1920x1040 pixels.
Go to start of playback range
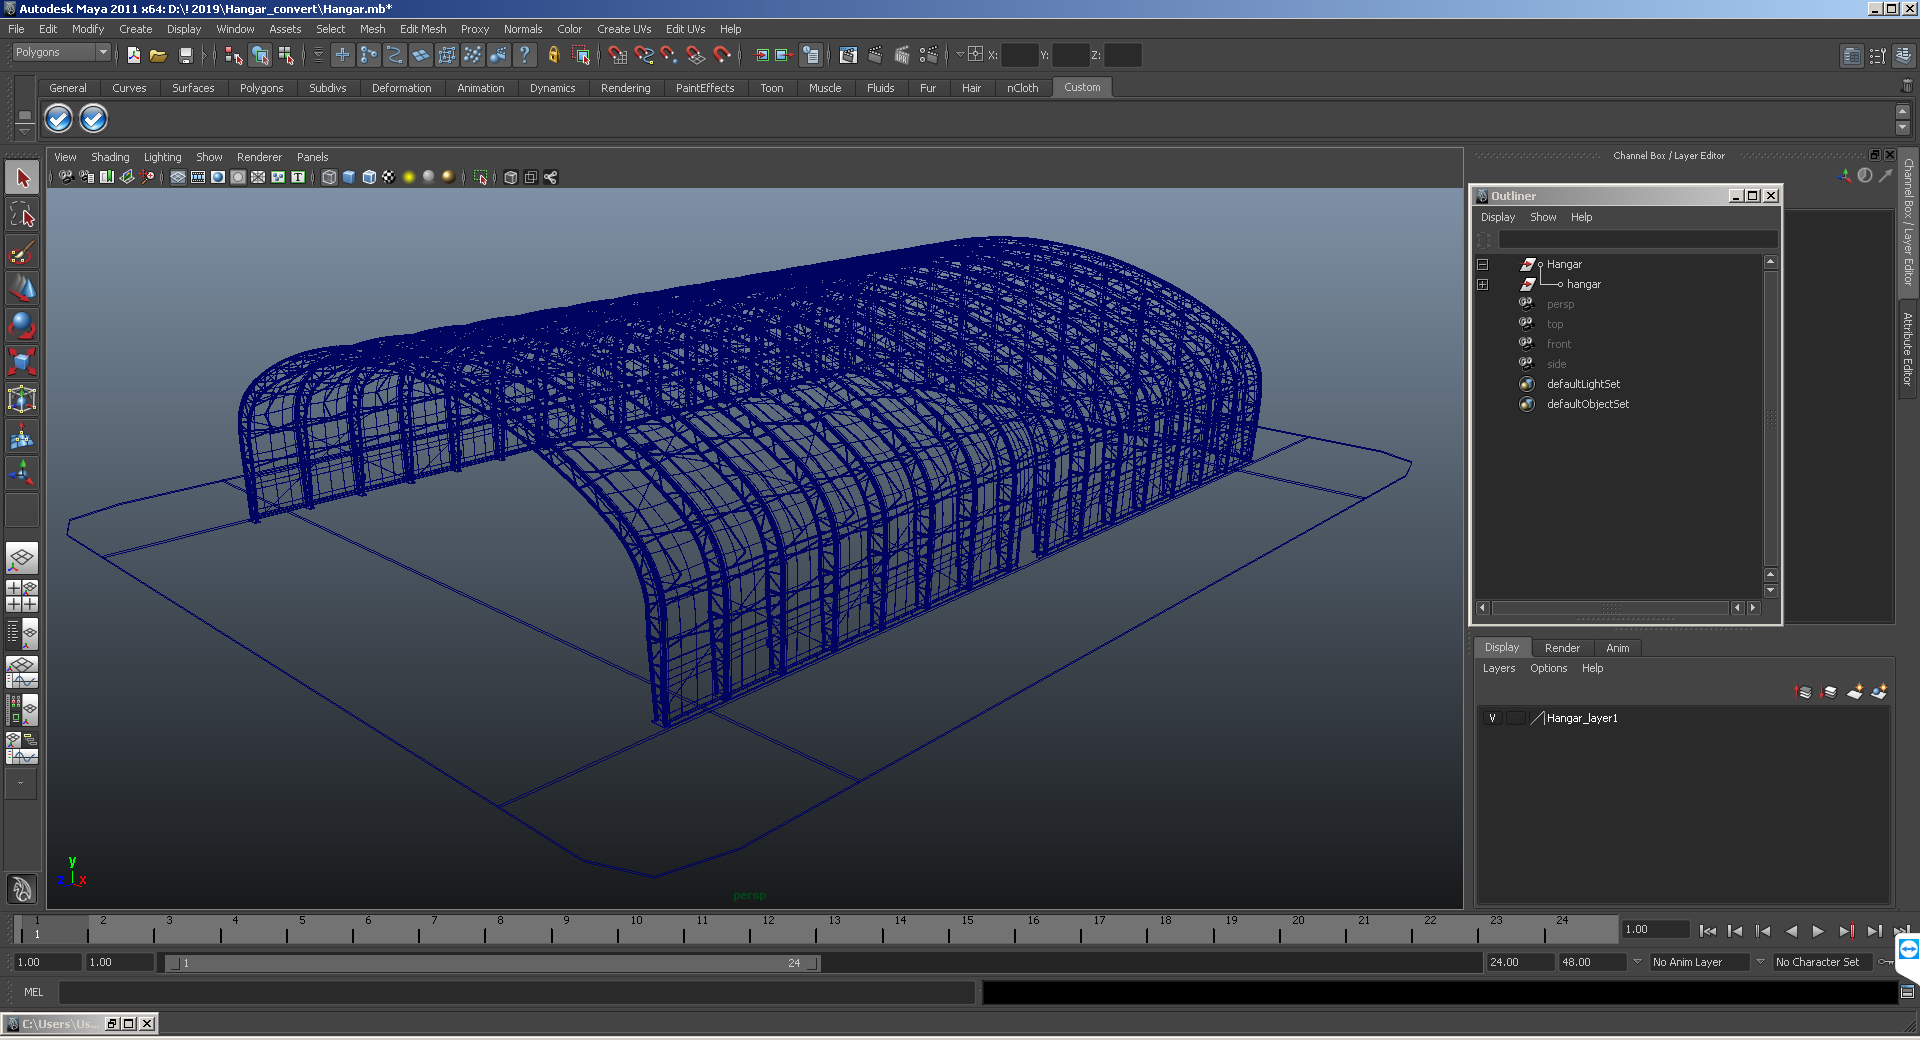1707,931
